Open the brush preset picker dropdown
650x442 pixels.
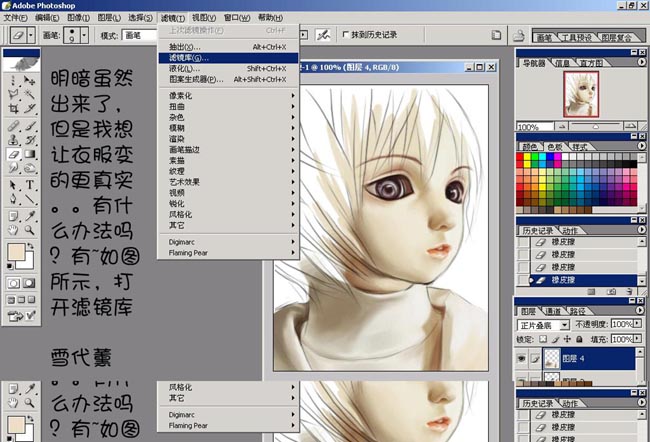pyautogui.click(x=84, y=35)
